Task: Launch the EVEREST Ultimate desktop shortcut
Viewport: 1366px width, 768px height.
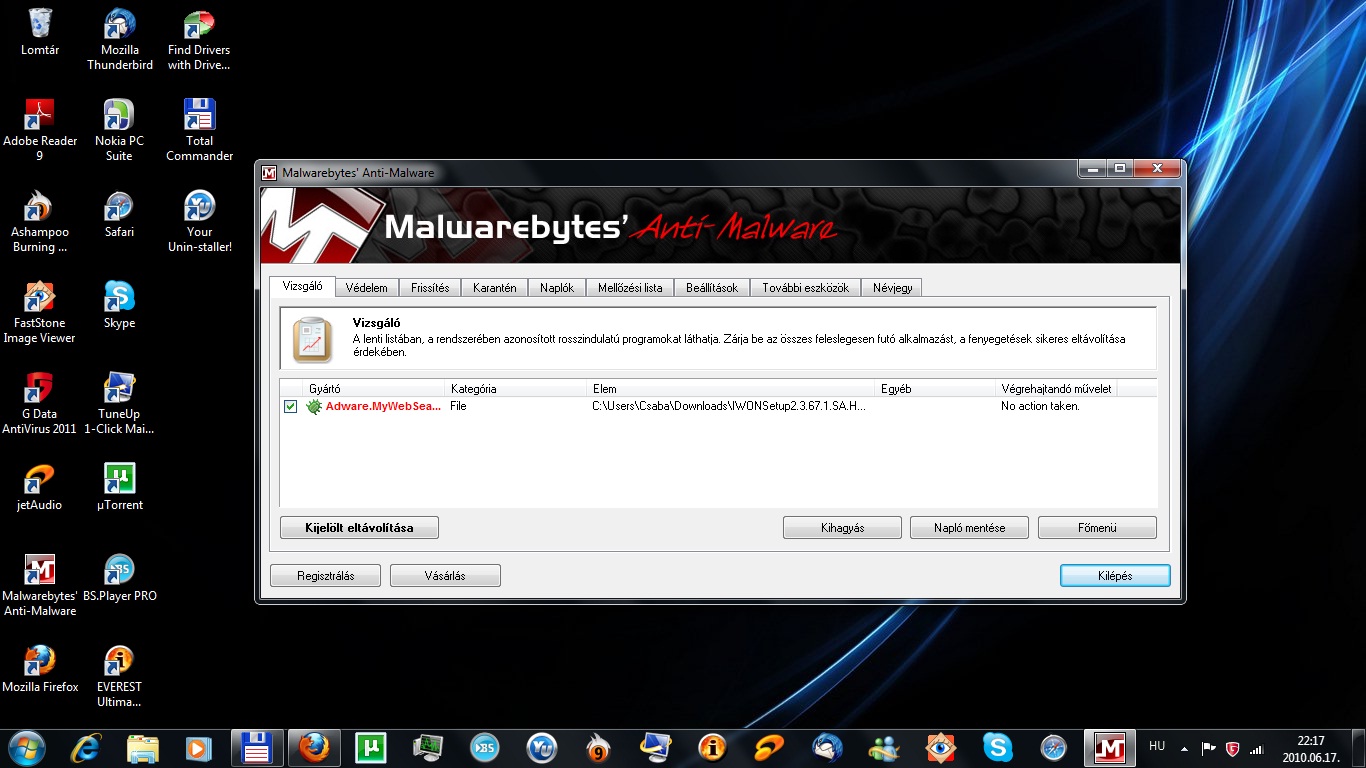Action: point(120,676)
